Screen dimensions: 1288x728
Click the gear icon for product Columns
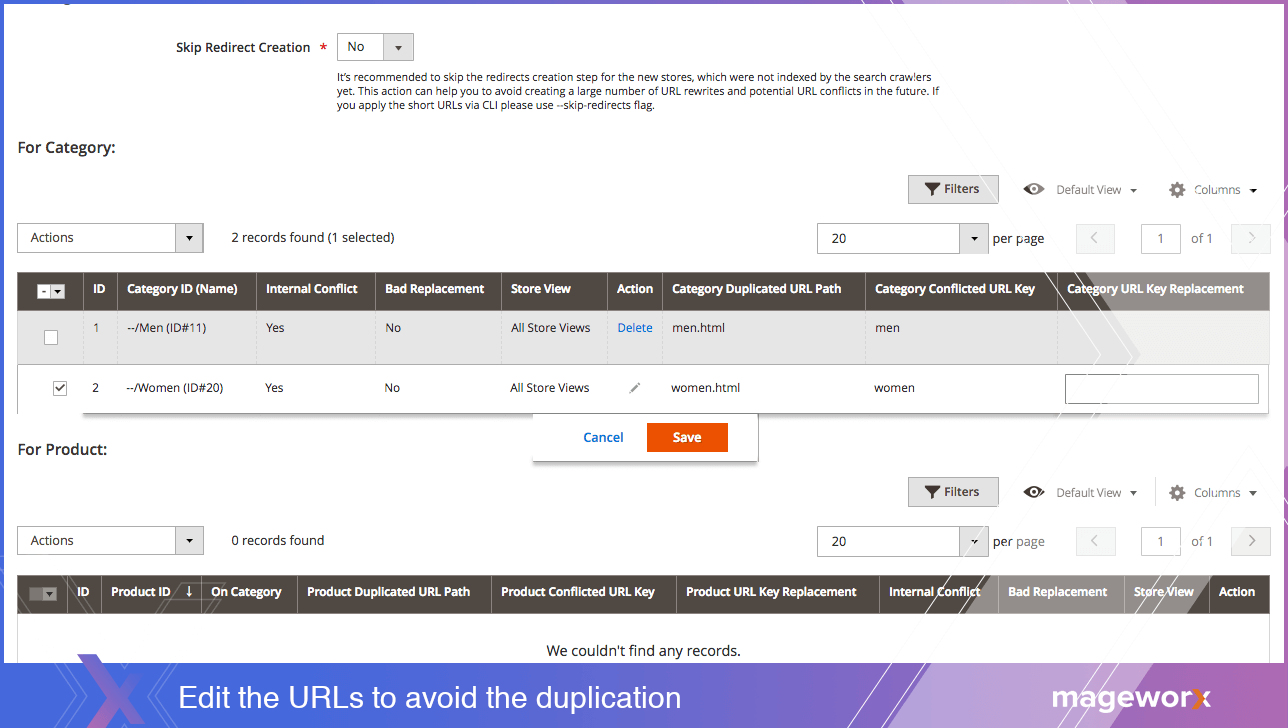pyautogui.click(x=1177, y=493)
